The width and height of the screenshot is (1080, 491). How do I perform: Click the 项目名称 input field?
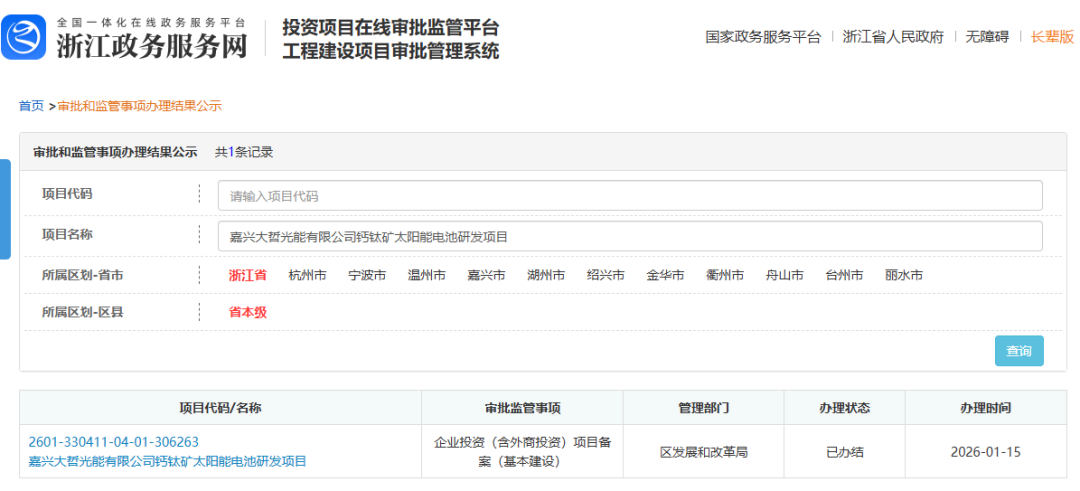(630, 237)
